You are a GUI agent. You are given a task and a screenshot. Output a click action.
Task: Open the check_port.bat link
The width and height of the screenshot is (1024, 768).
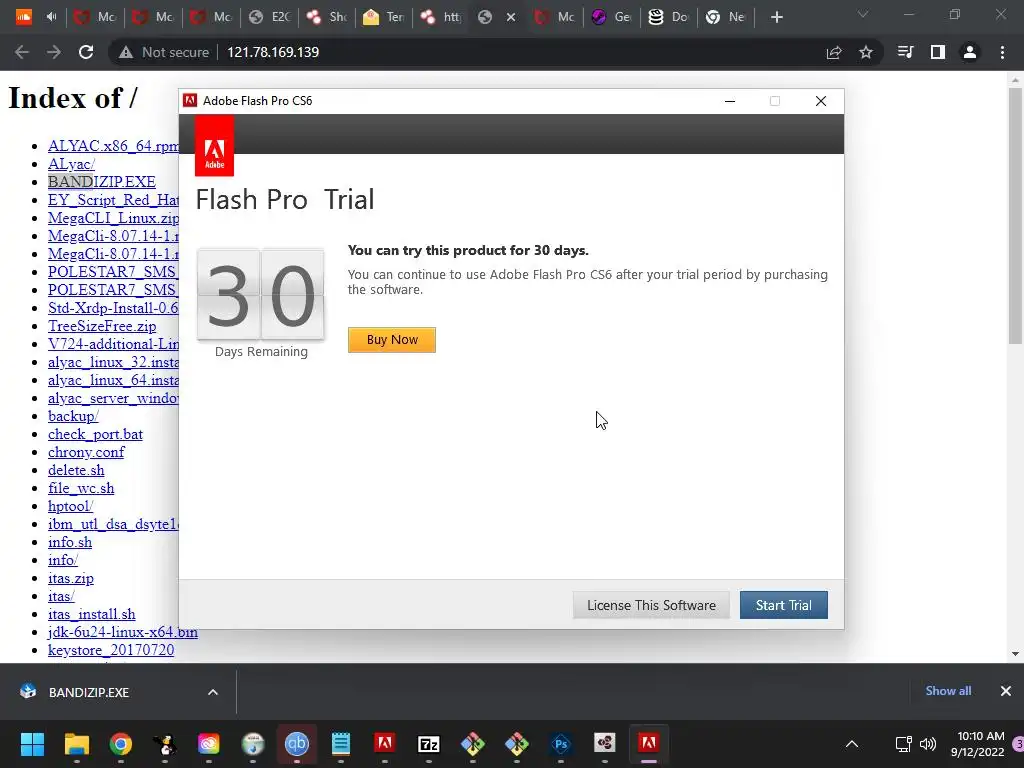click(95, 434)
